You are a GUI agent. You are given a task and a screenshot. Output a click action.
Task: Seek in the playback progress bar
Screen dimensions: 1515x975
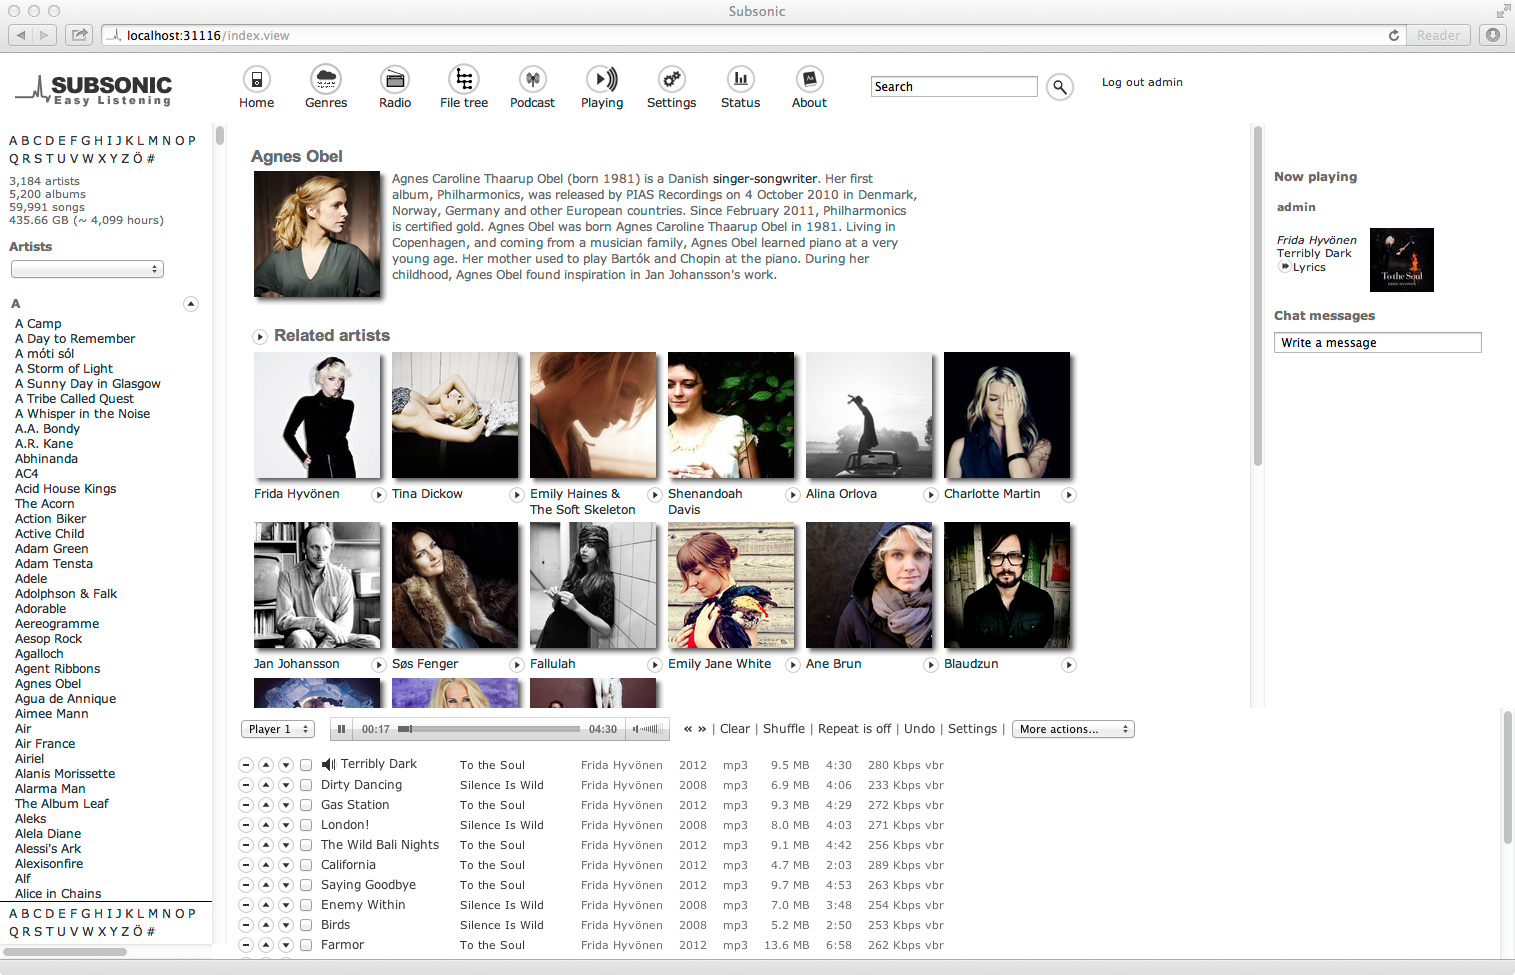[x=489, y=729]
